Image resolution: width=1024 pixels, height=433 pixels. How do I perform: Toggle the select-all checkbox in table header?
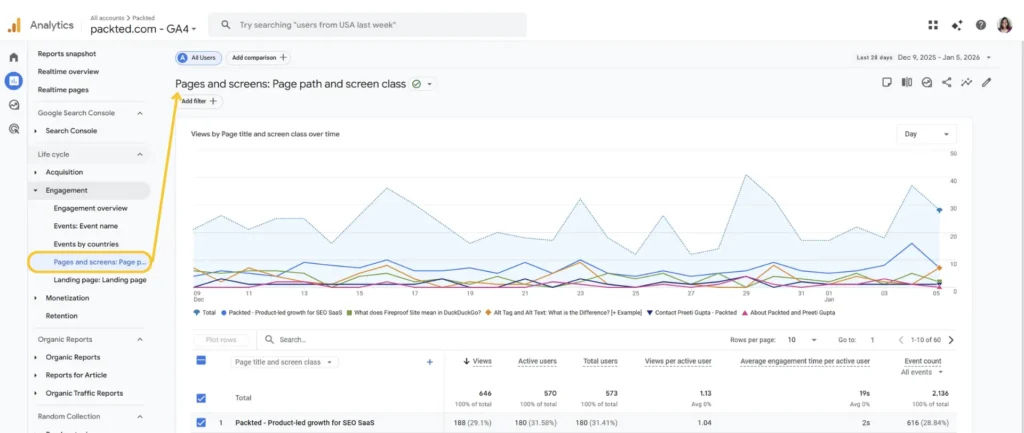tap(201, 362)
